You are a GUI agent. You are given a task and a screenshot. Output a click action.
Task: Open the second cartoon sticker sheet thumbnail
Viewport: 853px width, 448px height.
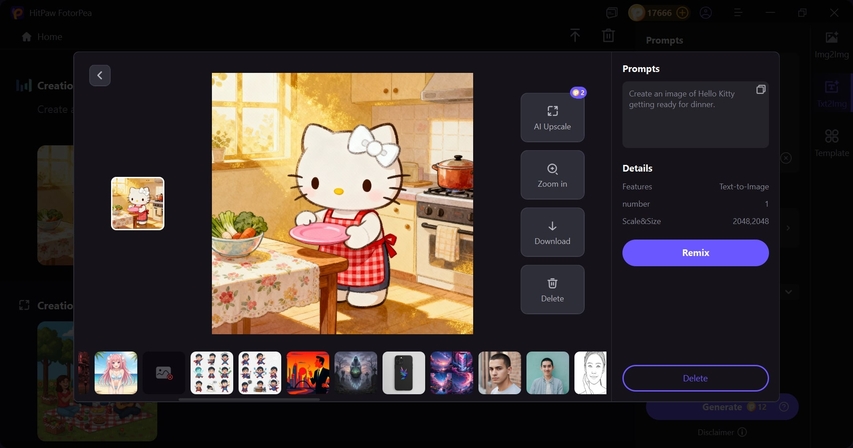click(259, 373)
